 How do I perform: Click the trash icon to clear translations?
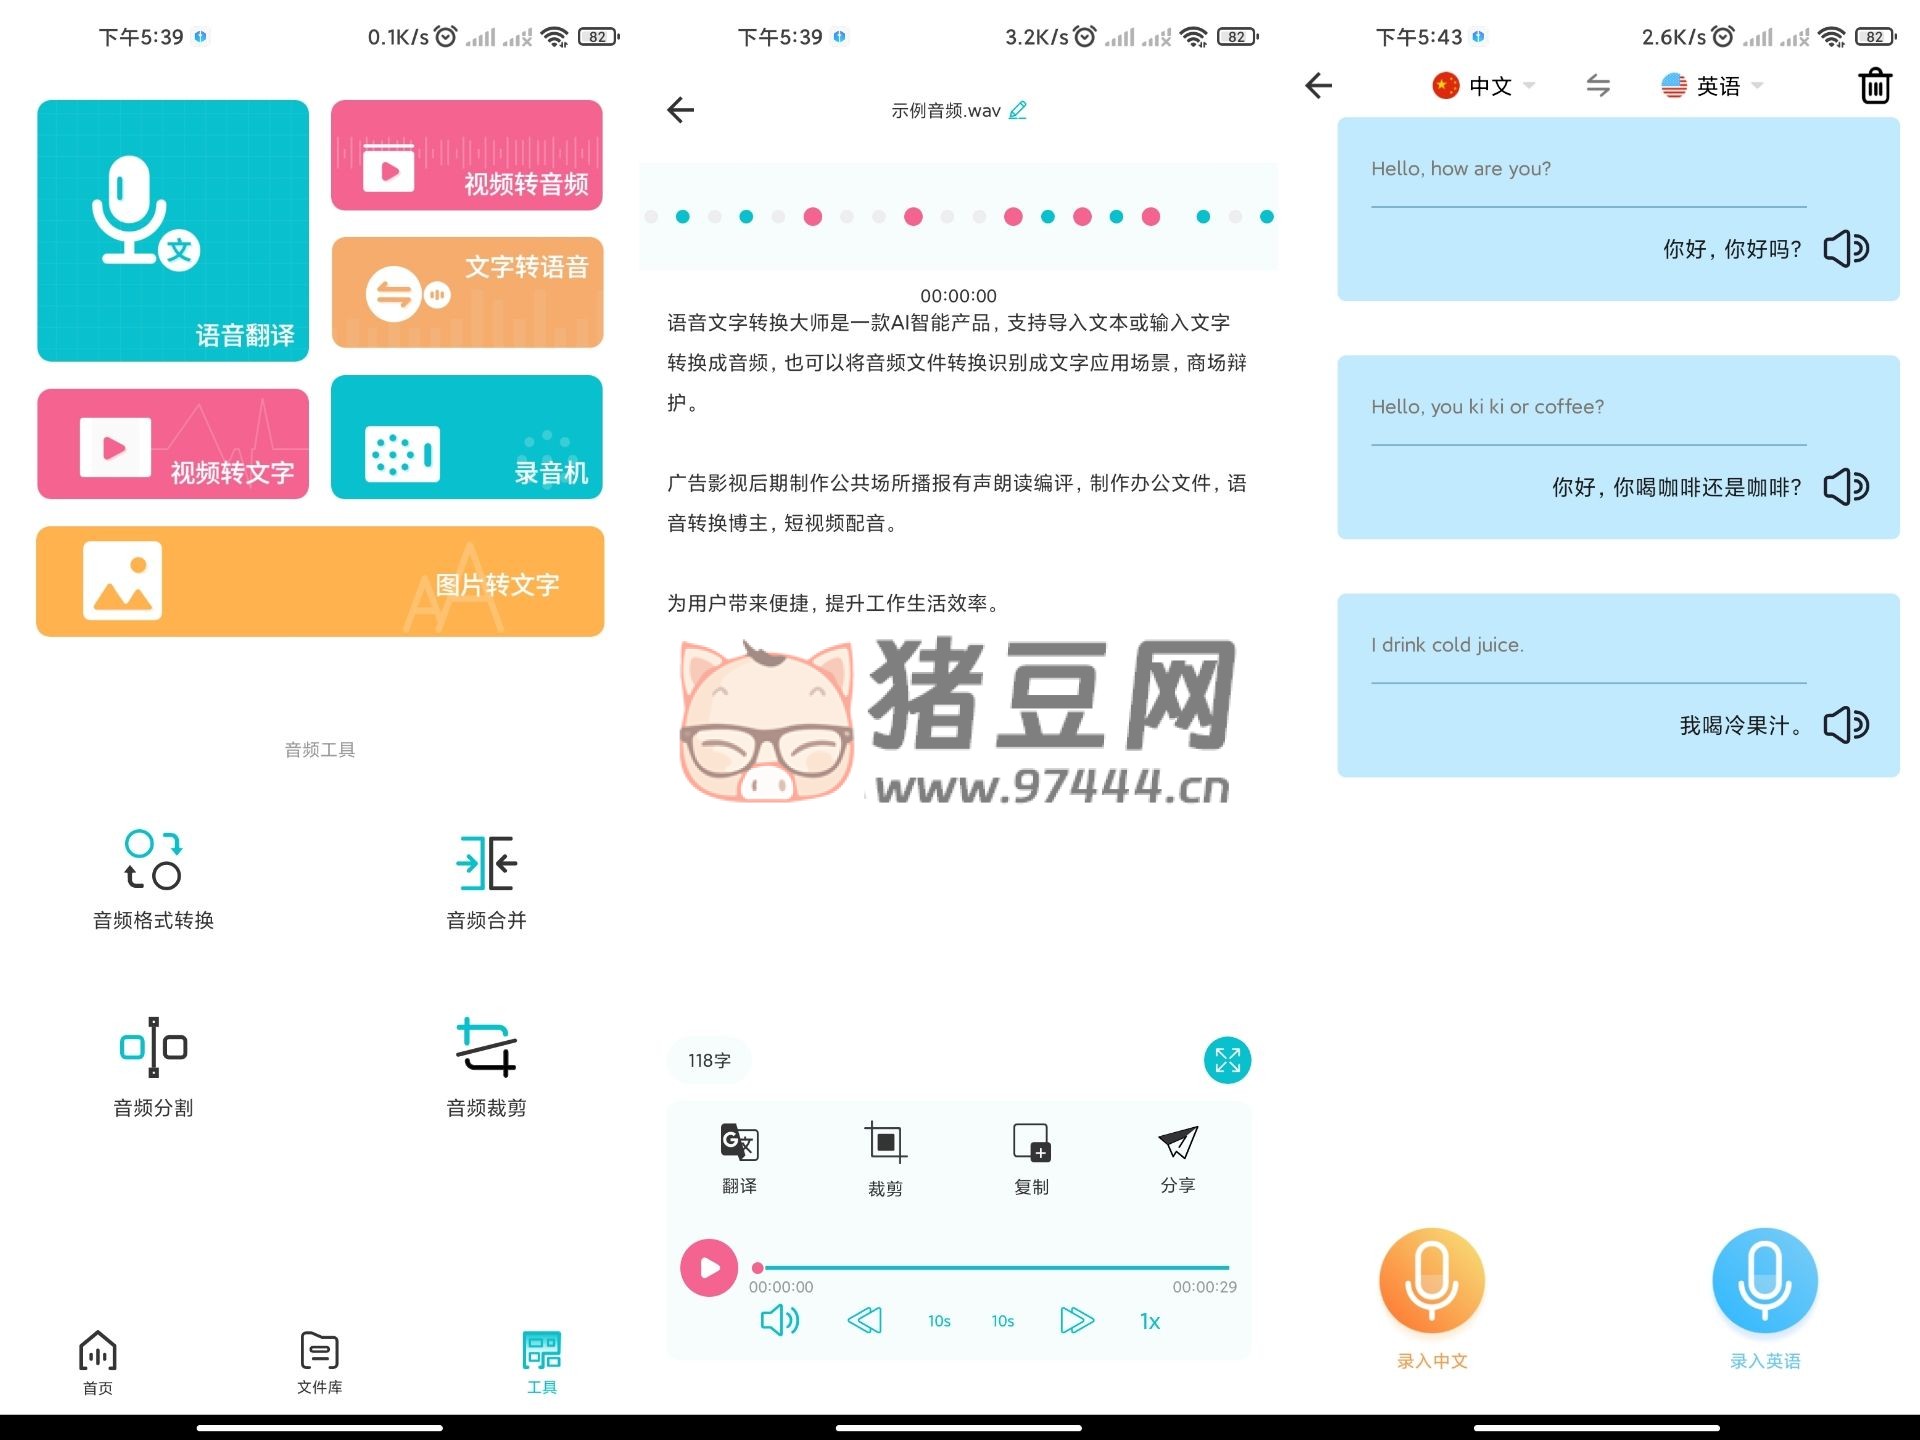click(1875, 86)
